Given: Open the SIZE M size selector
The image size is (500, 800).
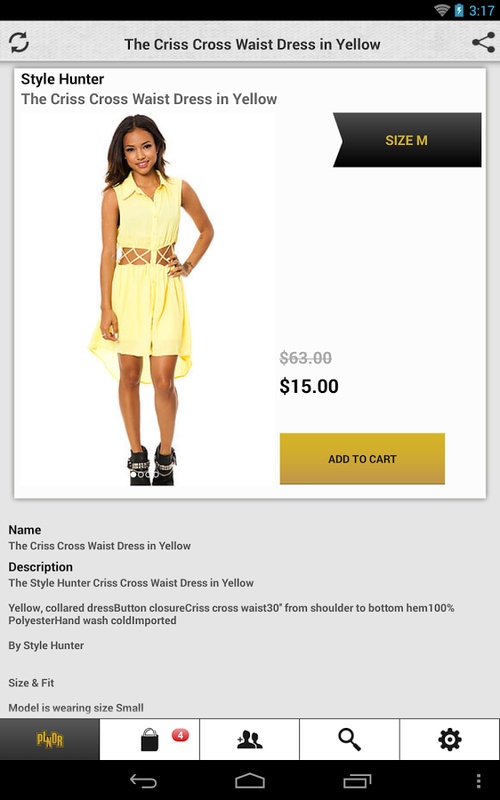Looking at the screenshot, I should 407,140.
